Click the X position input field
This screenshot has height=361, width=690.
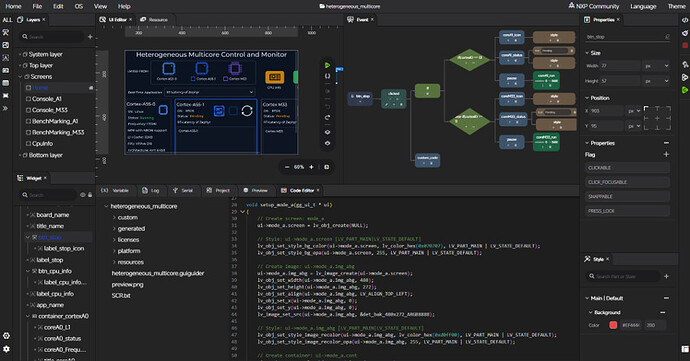(607, 111)
